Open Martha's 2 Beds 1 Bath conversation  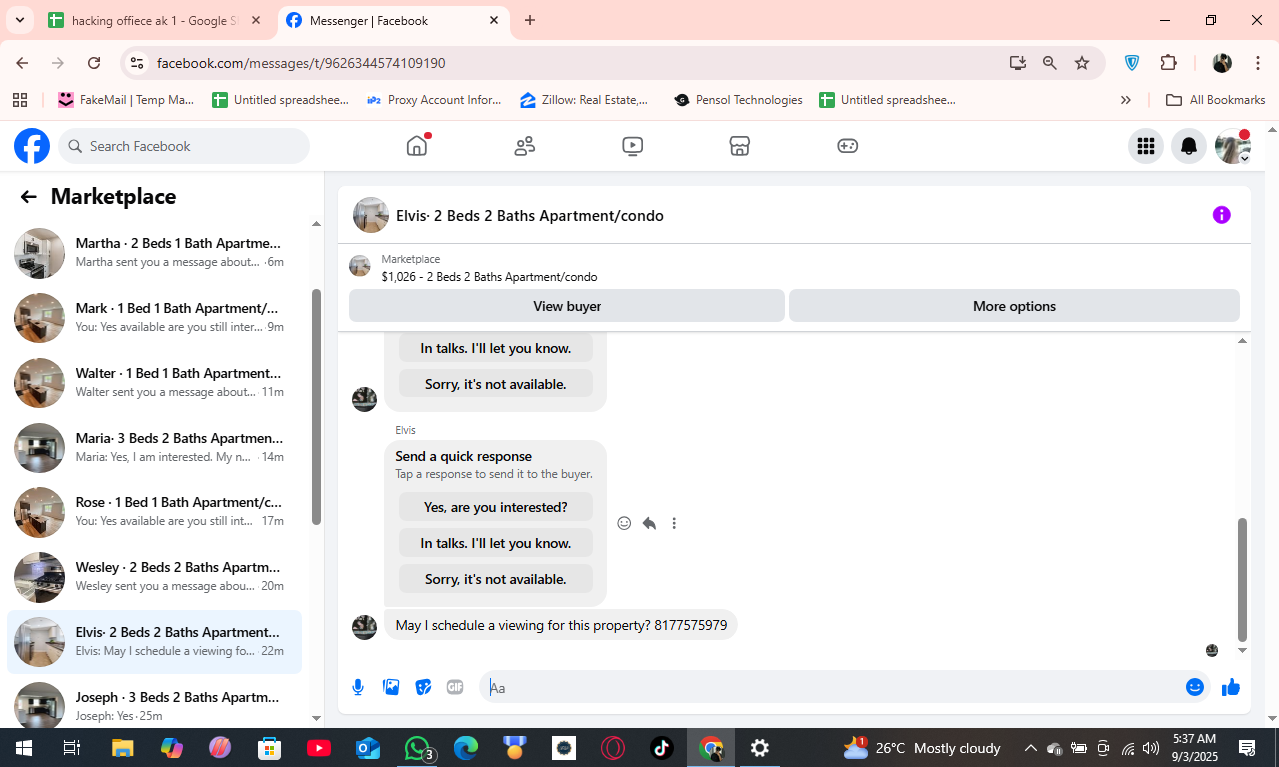click(x=155, y=253)
